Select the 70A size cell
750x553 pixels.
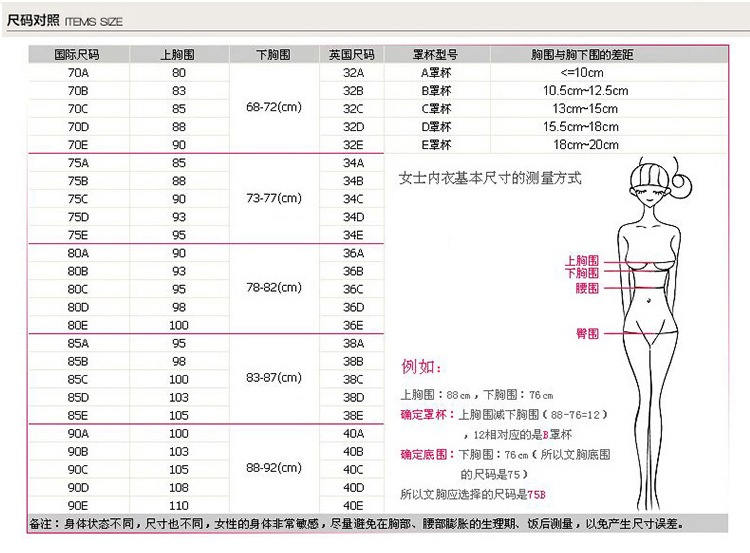pyautogui.click(x=77, y=73)
